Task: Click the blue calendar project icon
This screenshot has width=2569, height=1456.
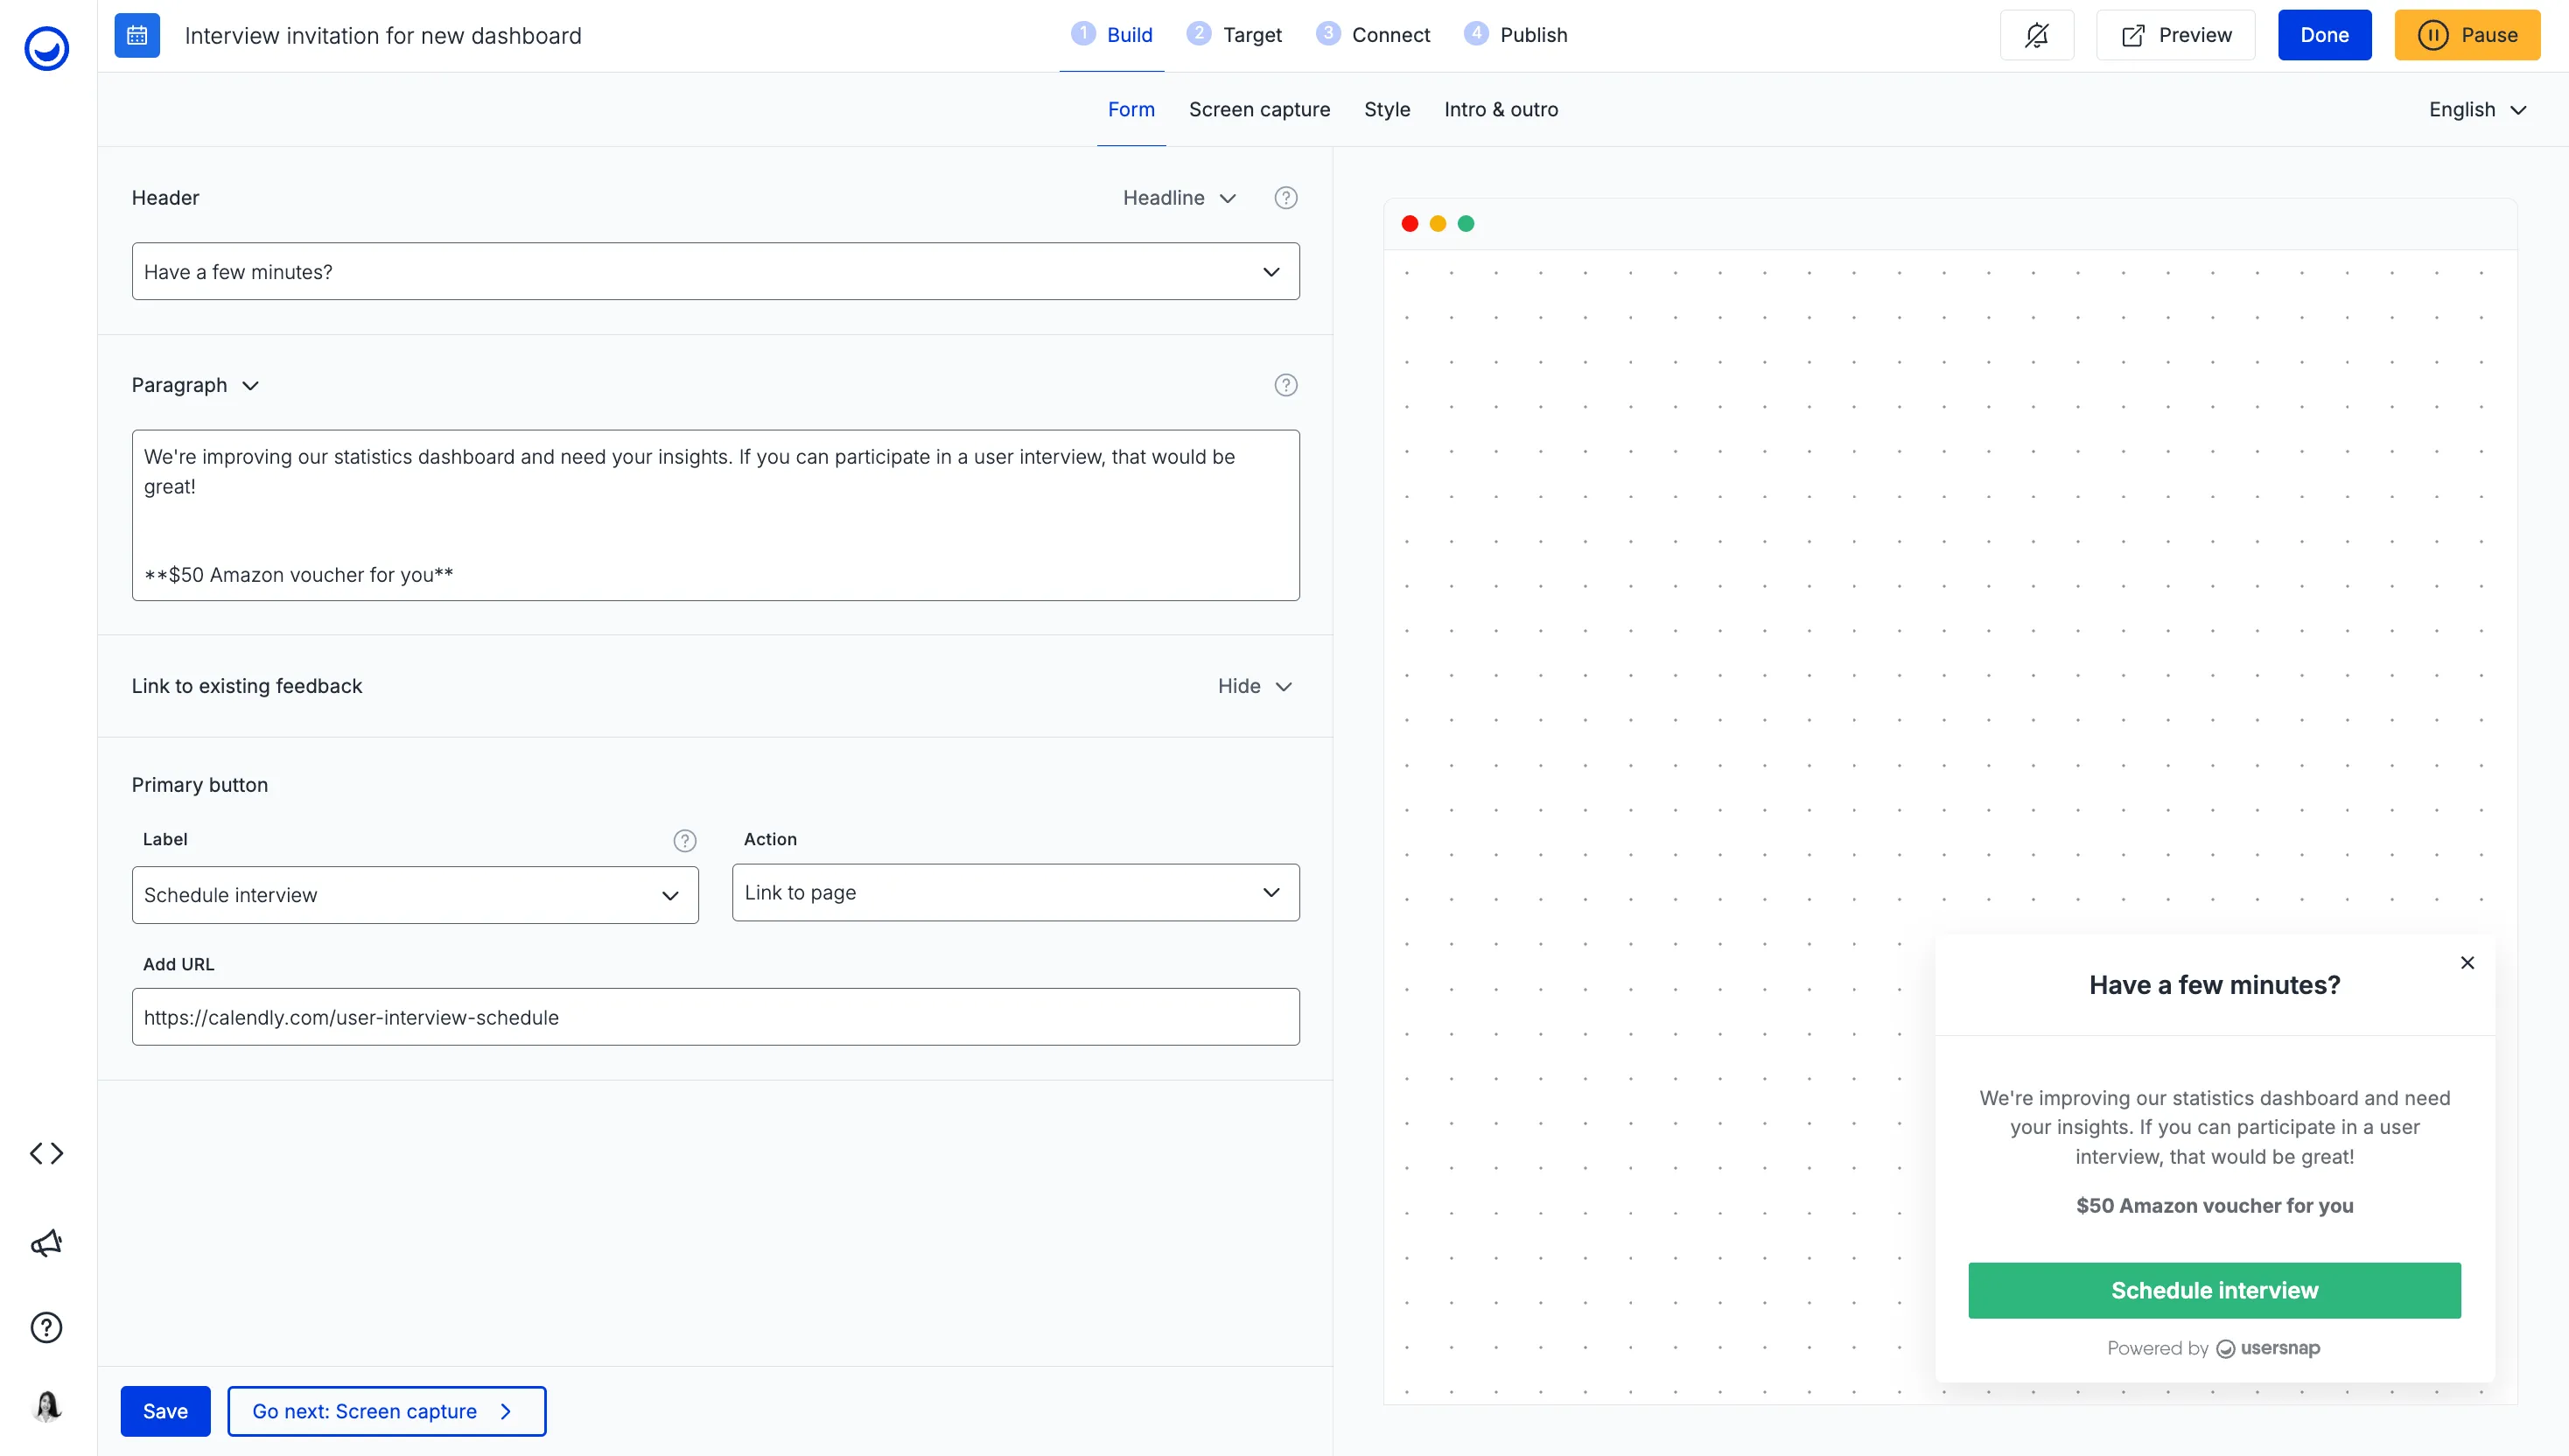Action: pos(137,35)
